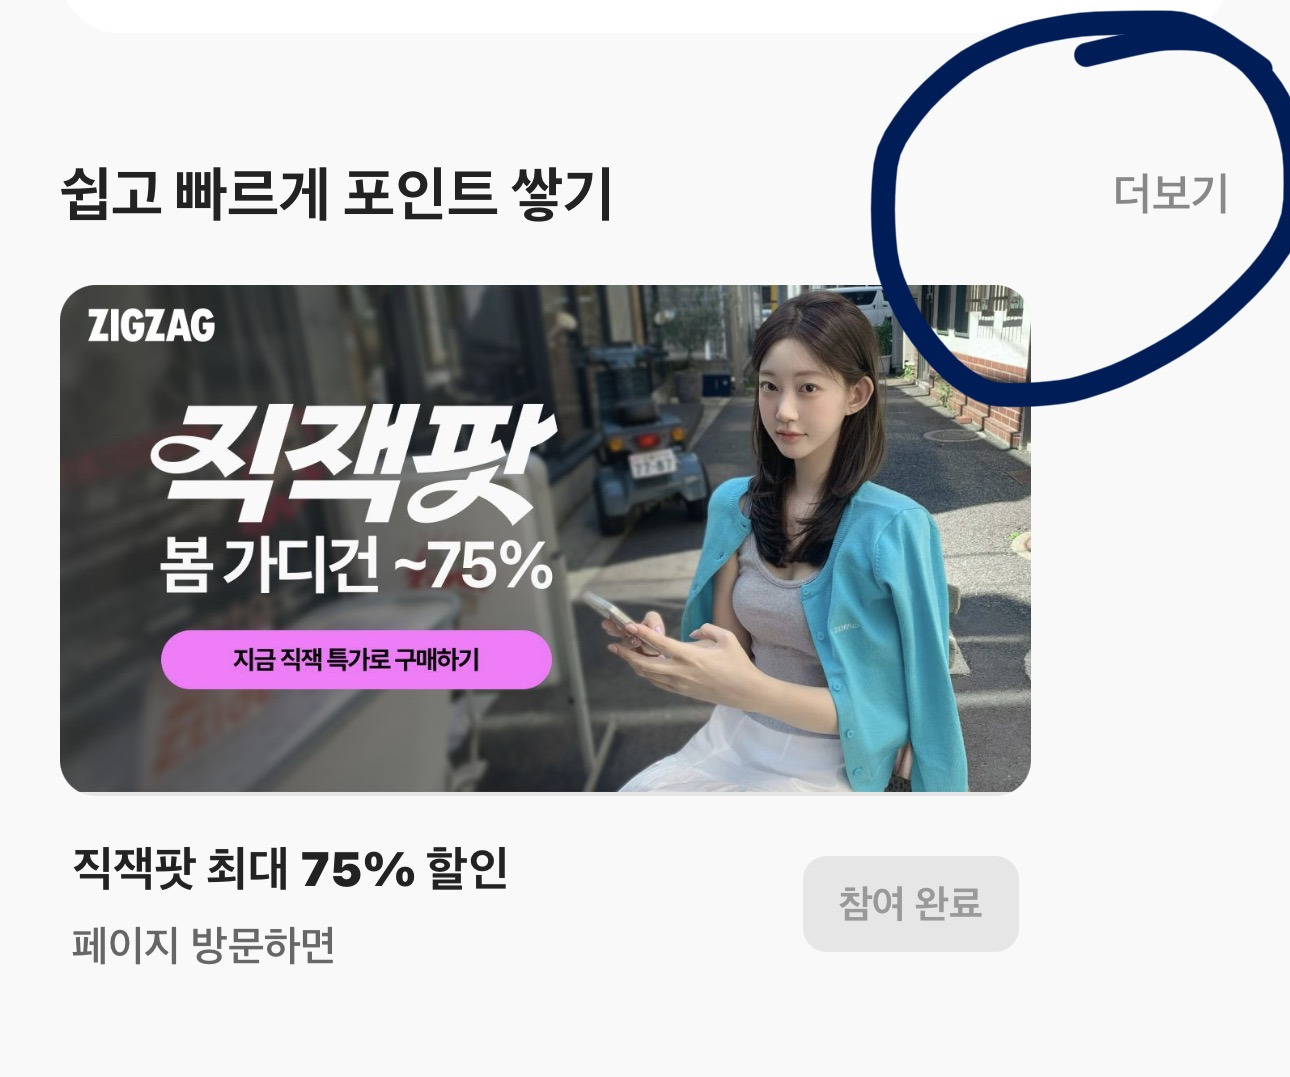Click the grayed-out 참여 완료 button
This screenshot has height=1077, width=1290.
pos(910,903)
